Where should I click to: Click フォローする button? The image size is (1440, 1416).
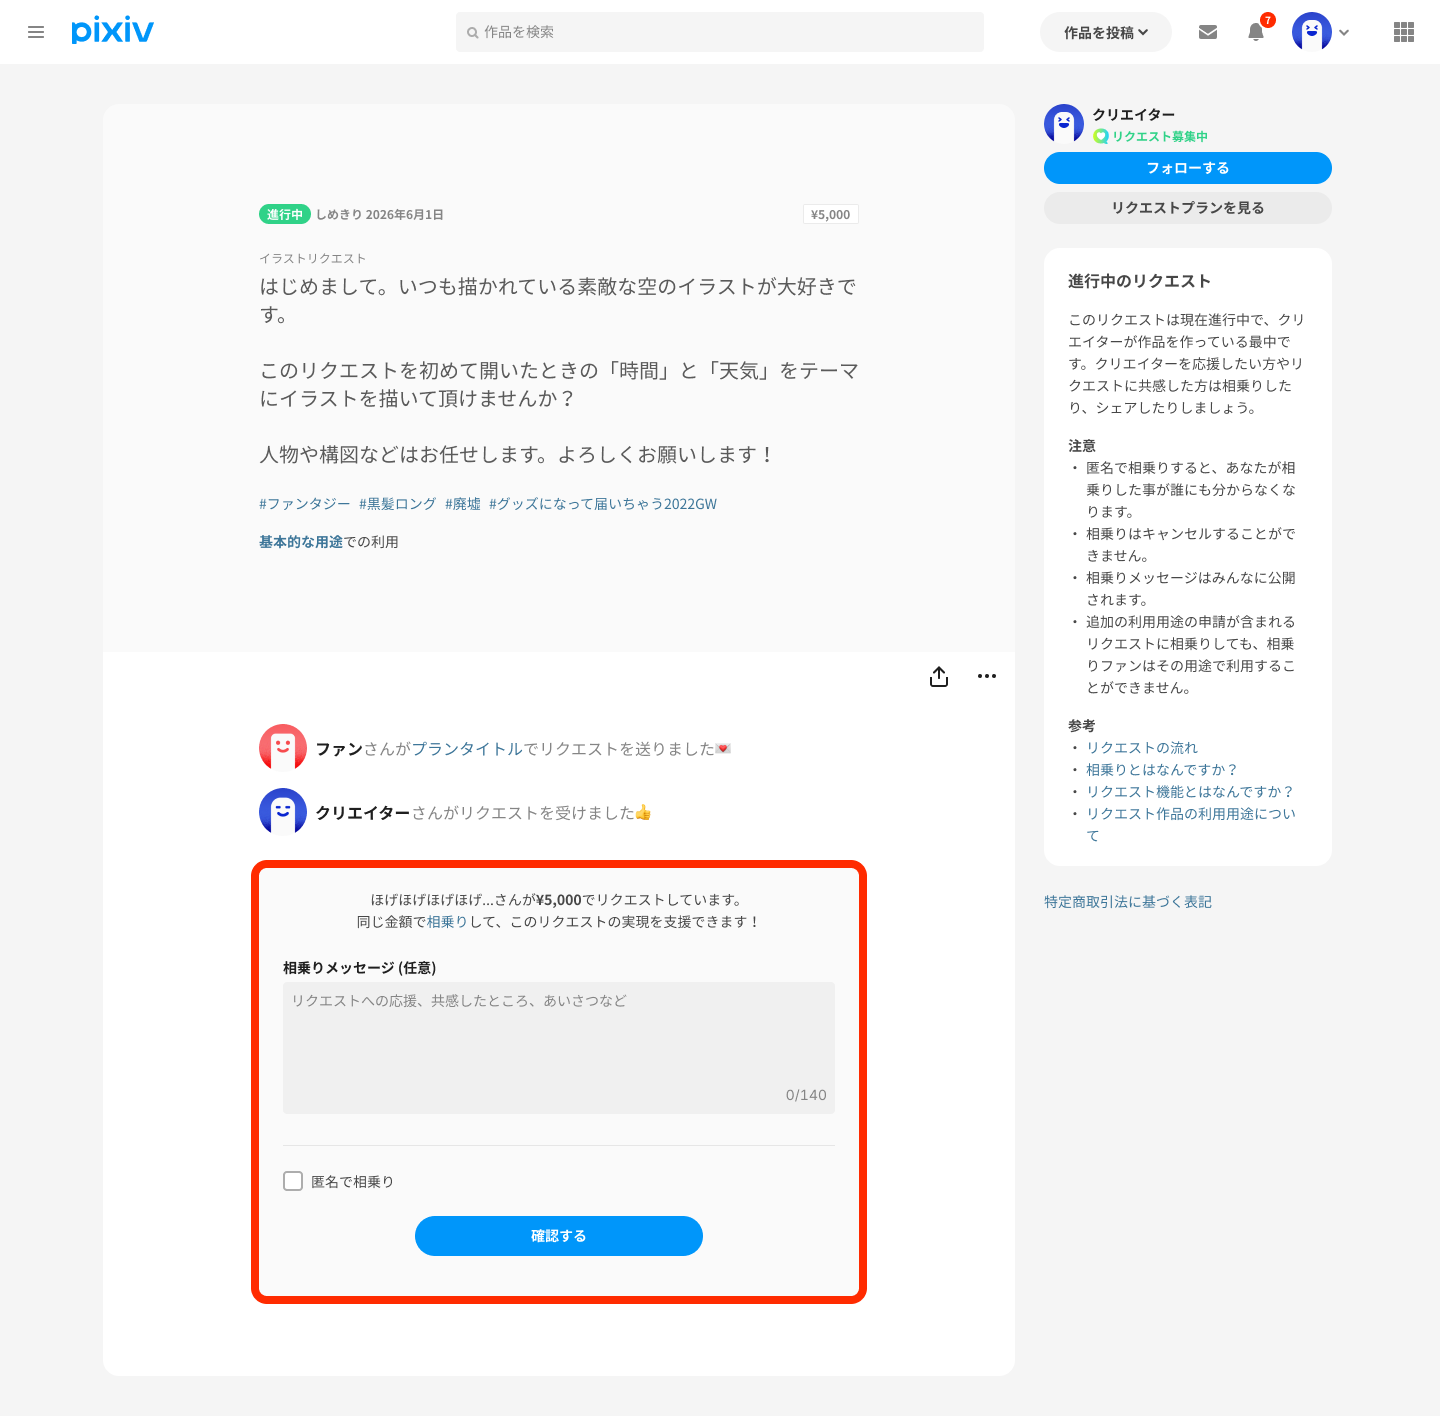(x=1188, y=168)
